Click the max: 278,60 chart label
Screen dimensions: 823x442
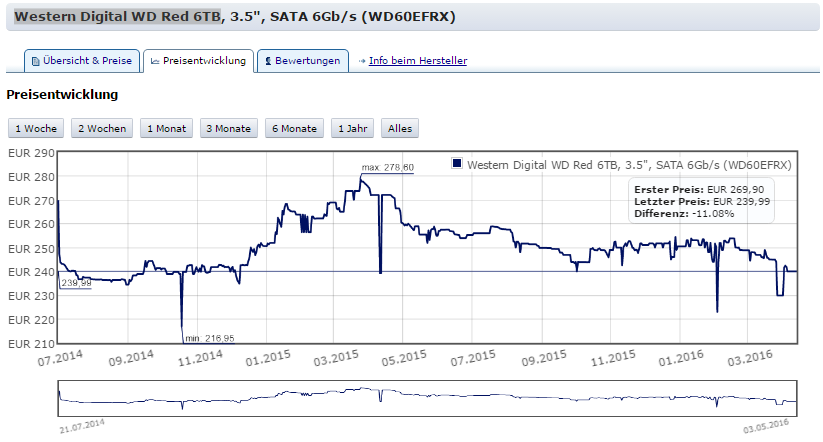(x=387, y=167)
